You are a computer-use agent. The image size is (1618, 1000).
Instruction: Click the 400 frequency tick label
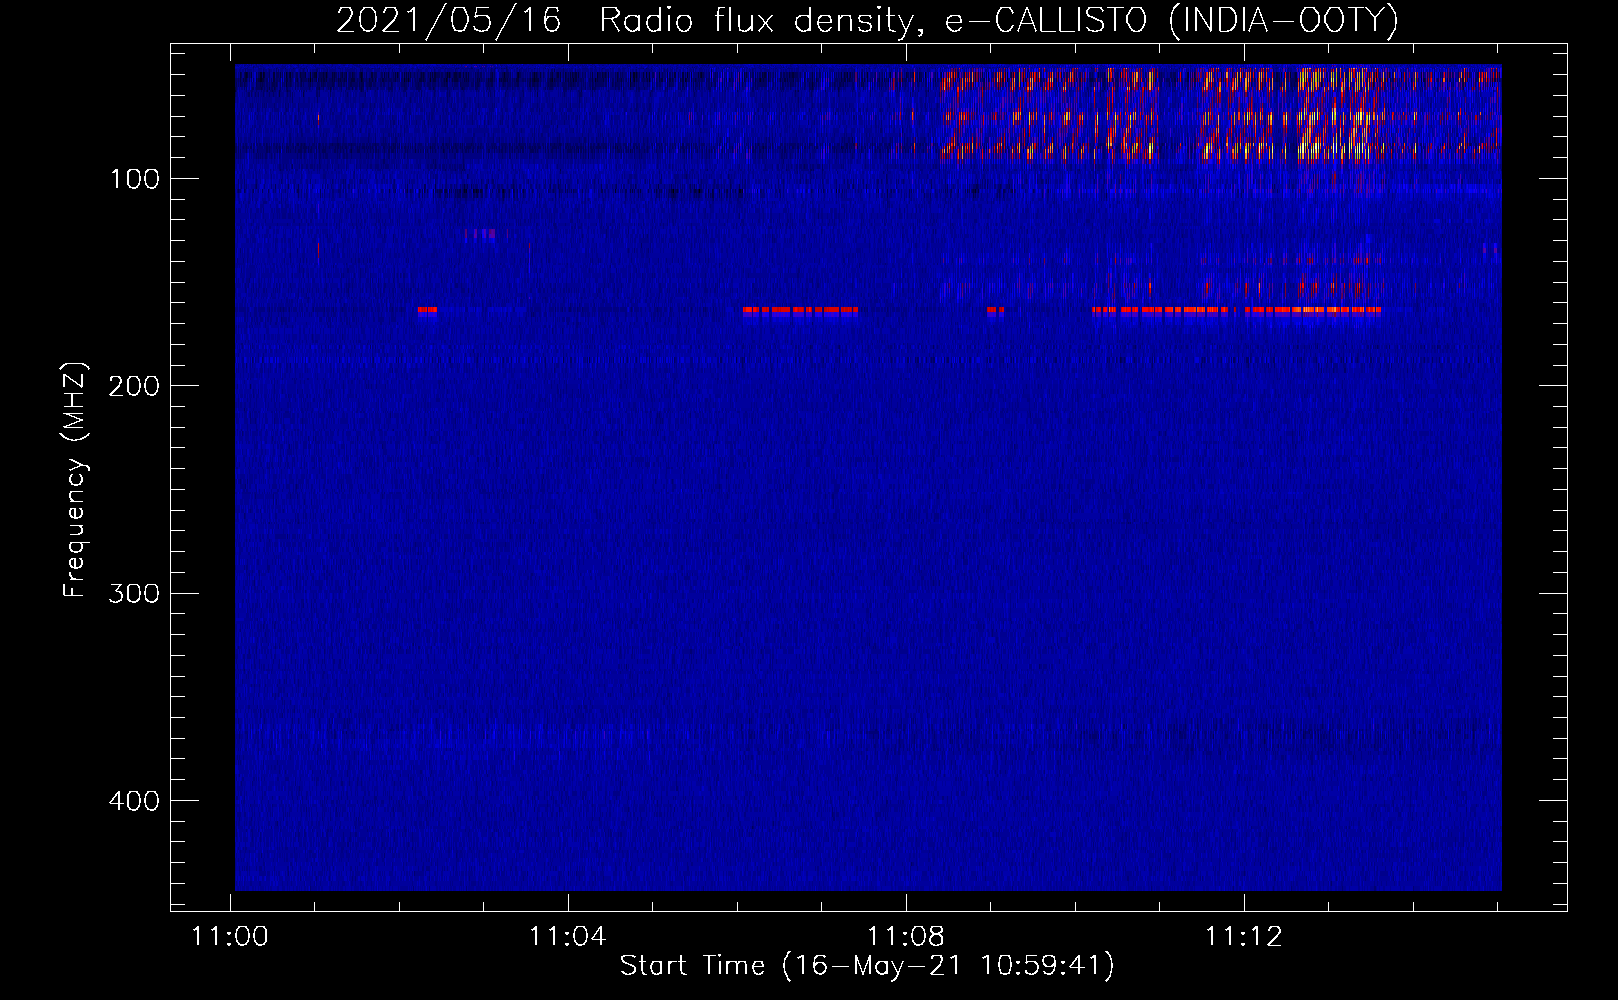point(134,801)
